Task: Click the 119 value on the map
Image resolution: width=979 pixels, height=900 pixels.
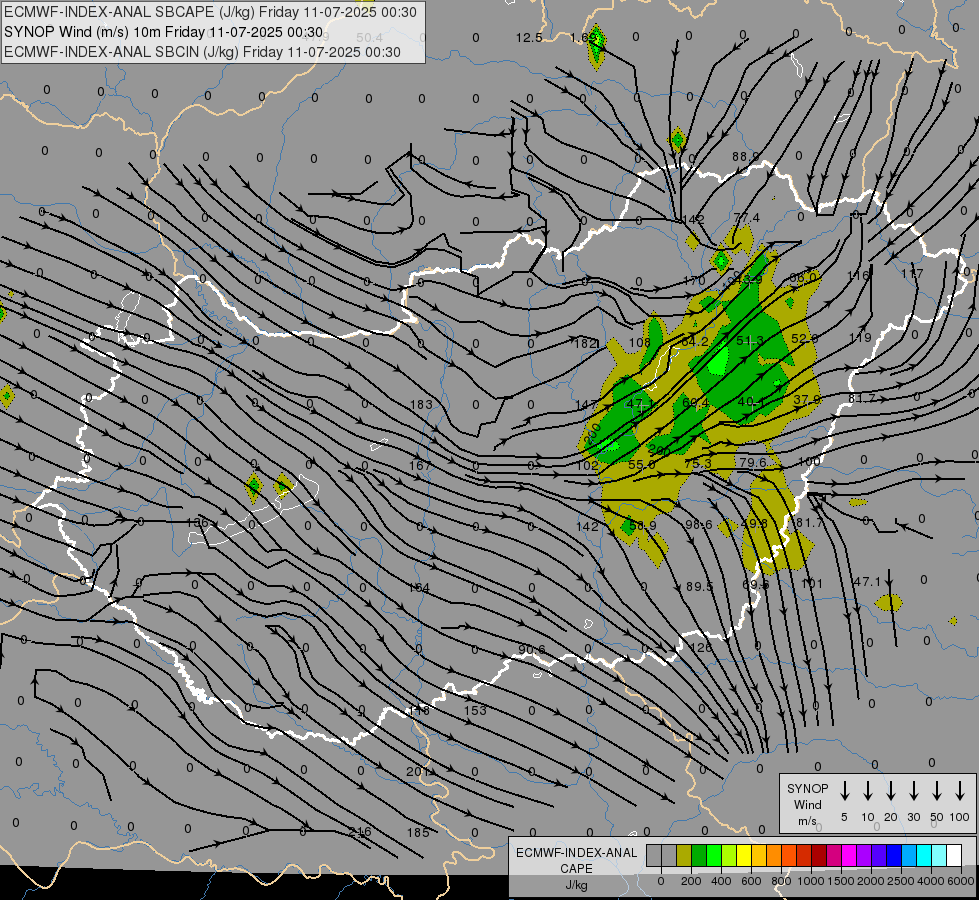Action: click(x=860, y=338)
